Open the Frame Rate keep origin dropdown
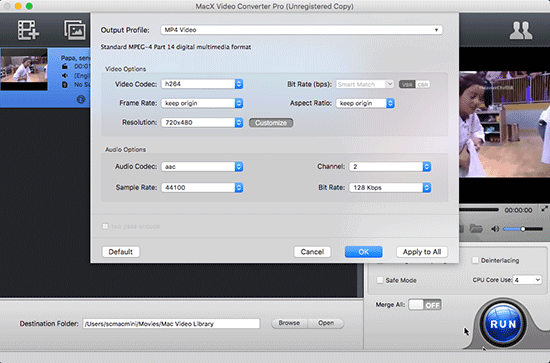The height and width of the screenshot is (363, 550). [202, 103]
